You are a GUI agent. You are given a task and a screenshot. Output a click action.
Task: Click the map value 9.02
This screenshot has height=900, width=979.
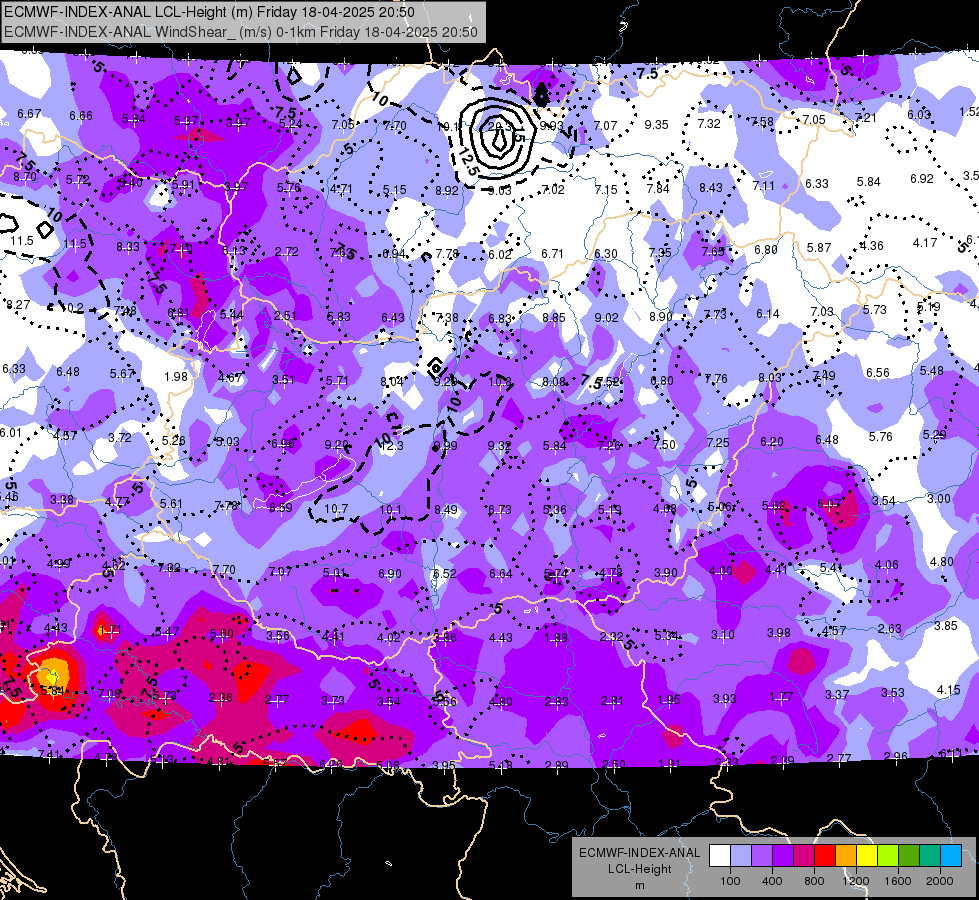point(606,318)
